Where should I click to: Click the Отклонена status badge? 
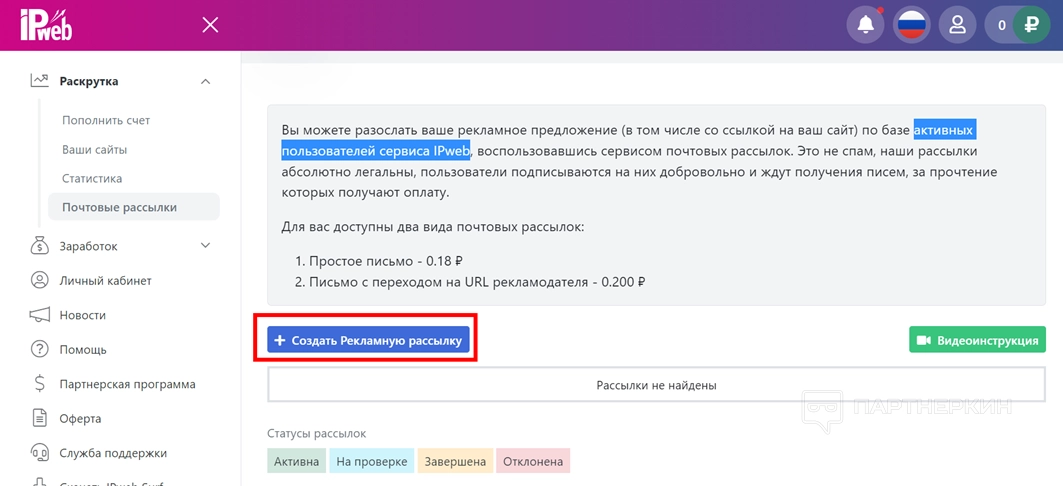(533, 462)
